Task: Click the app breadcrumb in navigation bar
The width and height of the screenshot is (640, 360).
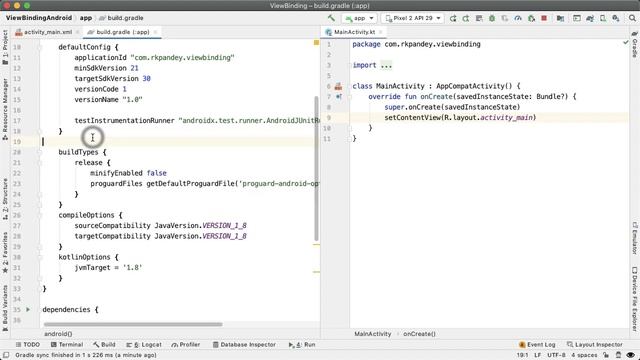Action: 86,18
